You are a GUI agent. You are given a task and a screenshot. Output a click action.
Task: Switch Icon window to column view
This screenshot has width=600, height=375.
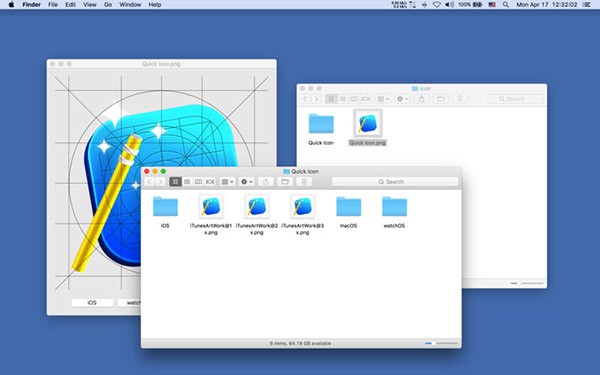[x=354, y=99]
